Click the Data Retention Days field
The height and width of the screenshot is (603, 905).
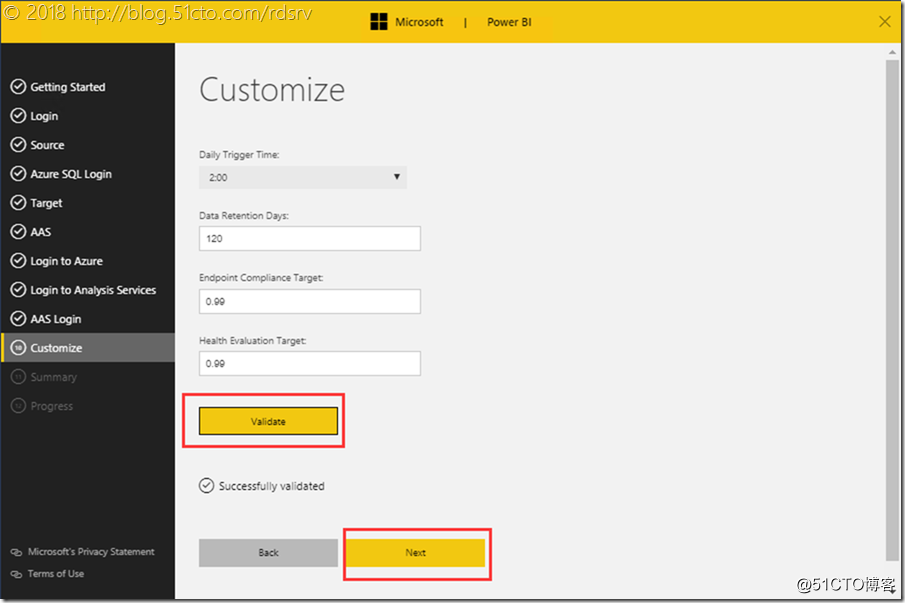point(310,238)
